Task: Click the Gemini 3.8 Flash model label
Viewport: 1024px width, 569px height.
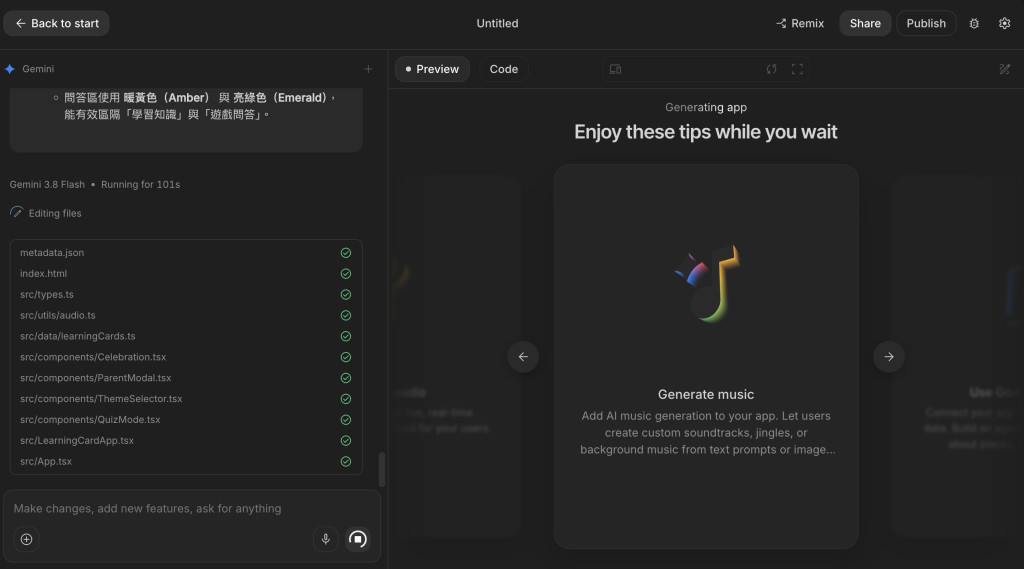Action: pyautogui.click(x=47, y=185)
